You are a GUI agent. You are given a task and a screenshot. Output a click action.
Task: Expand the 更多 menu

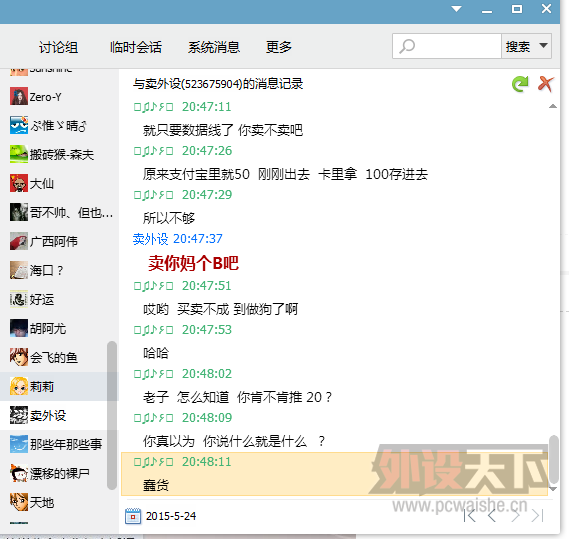coord(279,47)
